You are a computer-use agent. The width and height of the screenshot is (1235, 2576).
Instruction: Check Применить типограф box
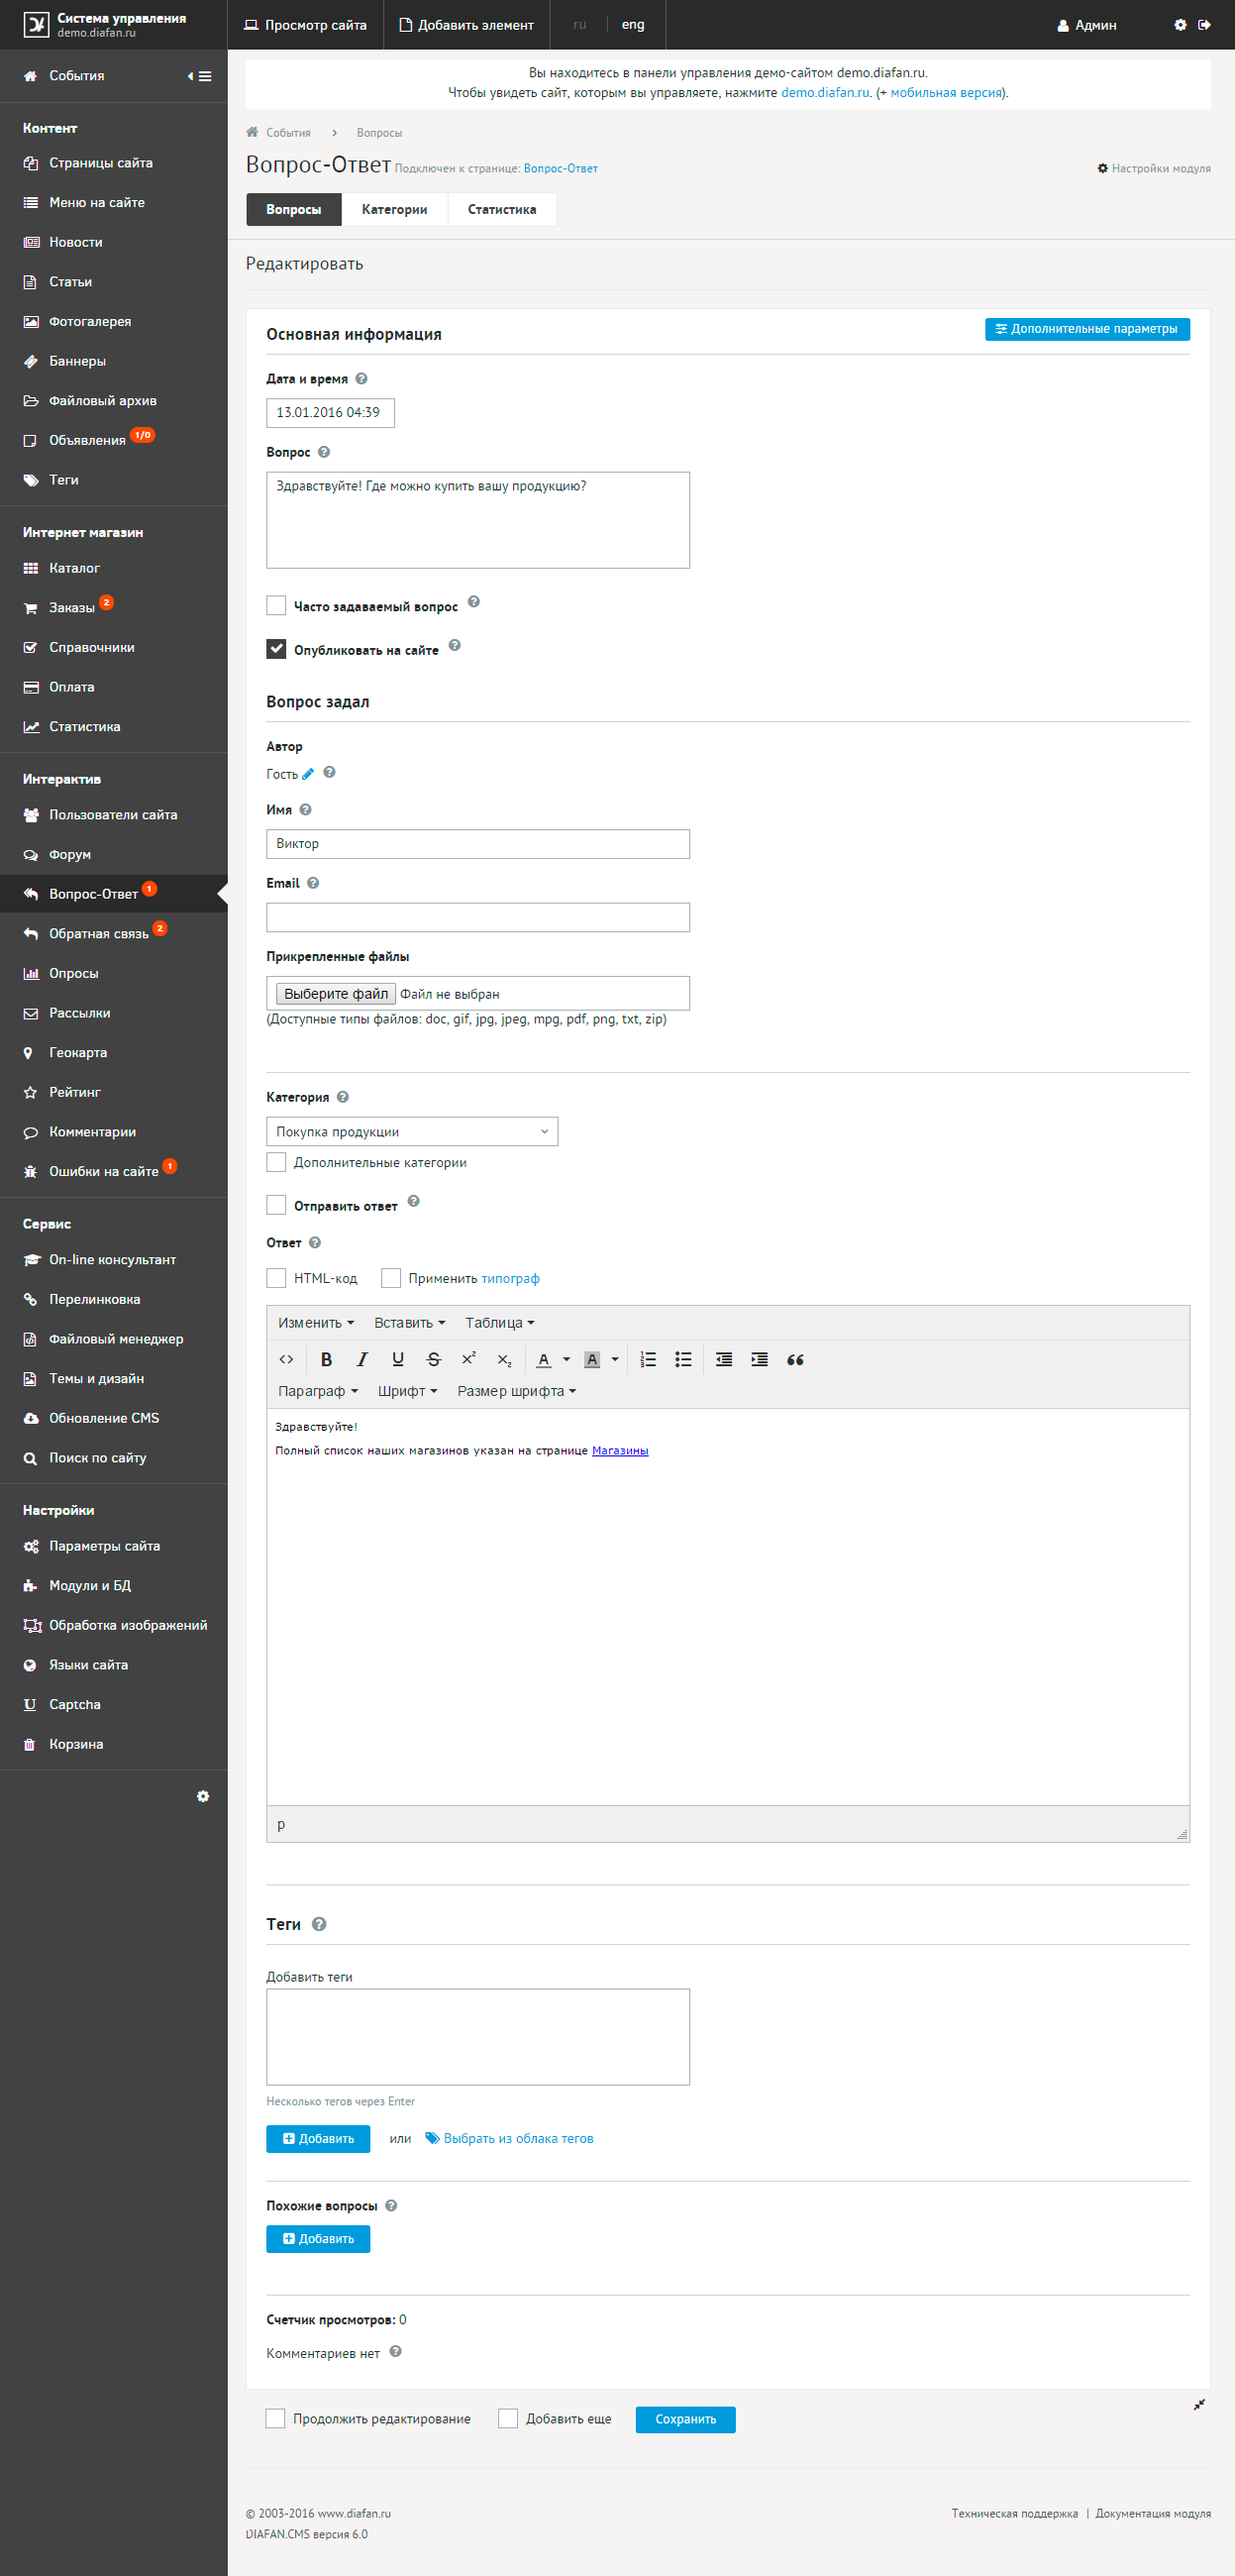391,1278
